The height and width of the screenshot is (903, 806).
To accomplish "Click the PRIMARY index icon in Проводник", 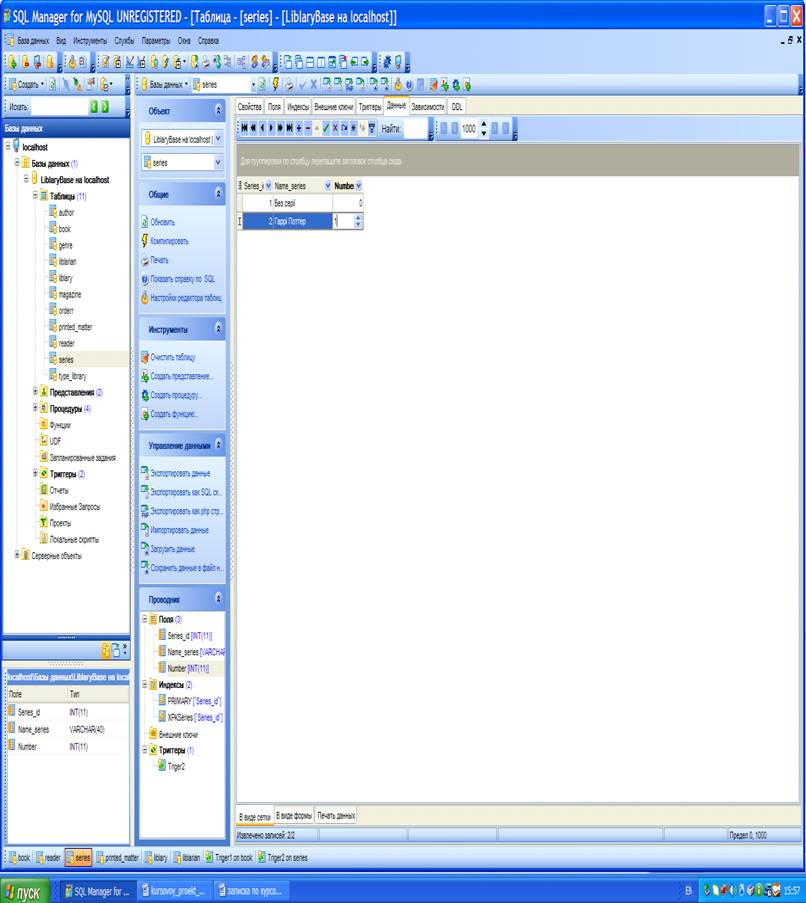I will coord(162,700).
